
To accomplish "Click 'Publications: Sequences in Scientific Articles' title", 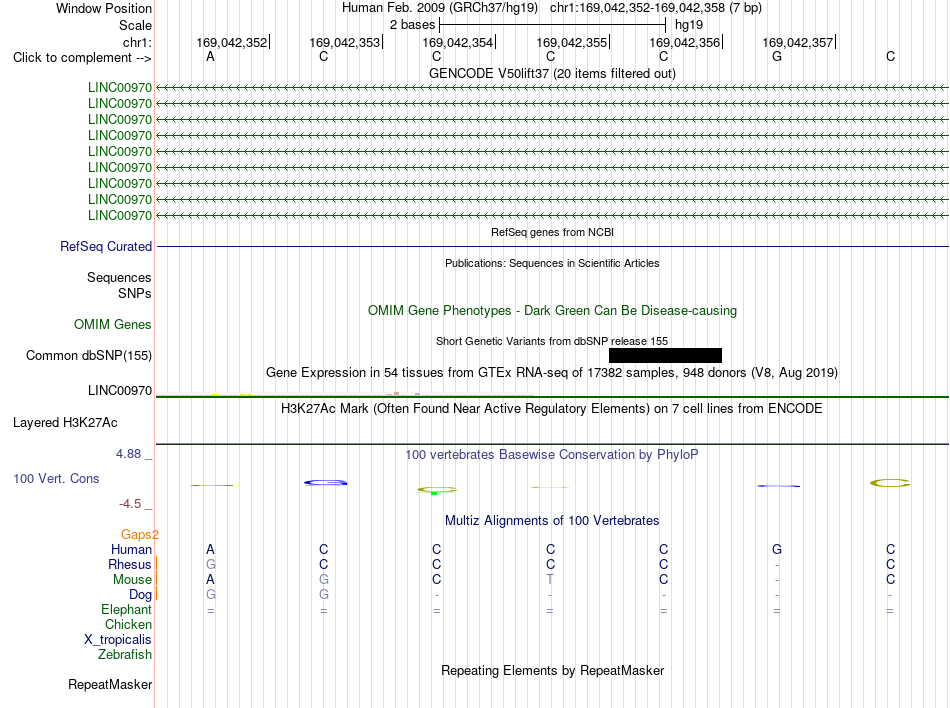I will pos(552,263).
